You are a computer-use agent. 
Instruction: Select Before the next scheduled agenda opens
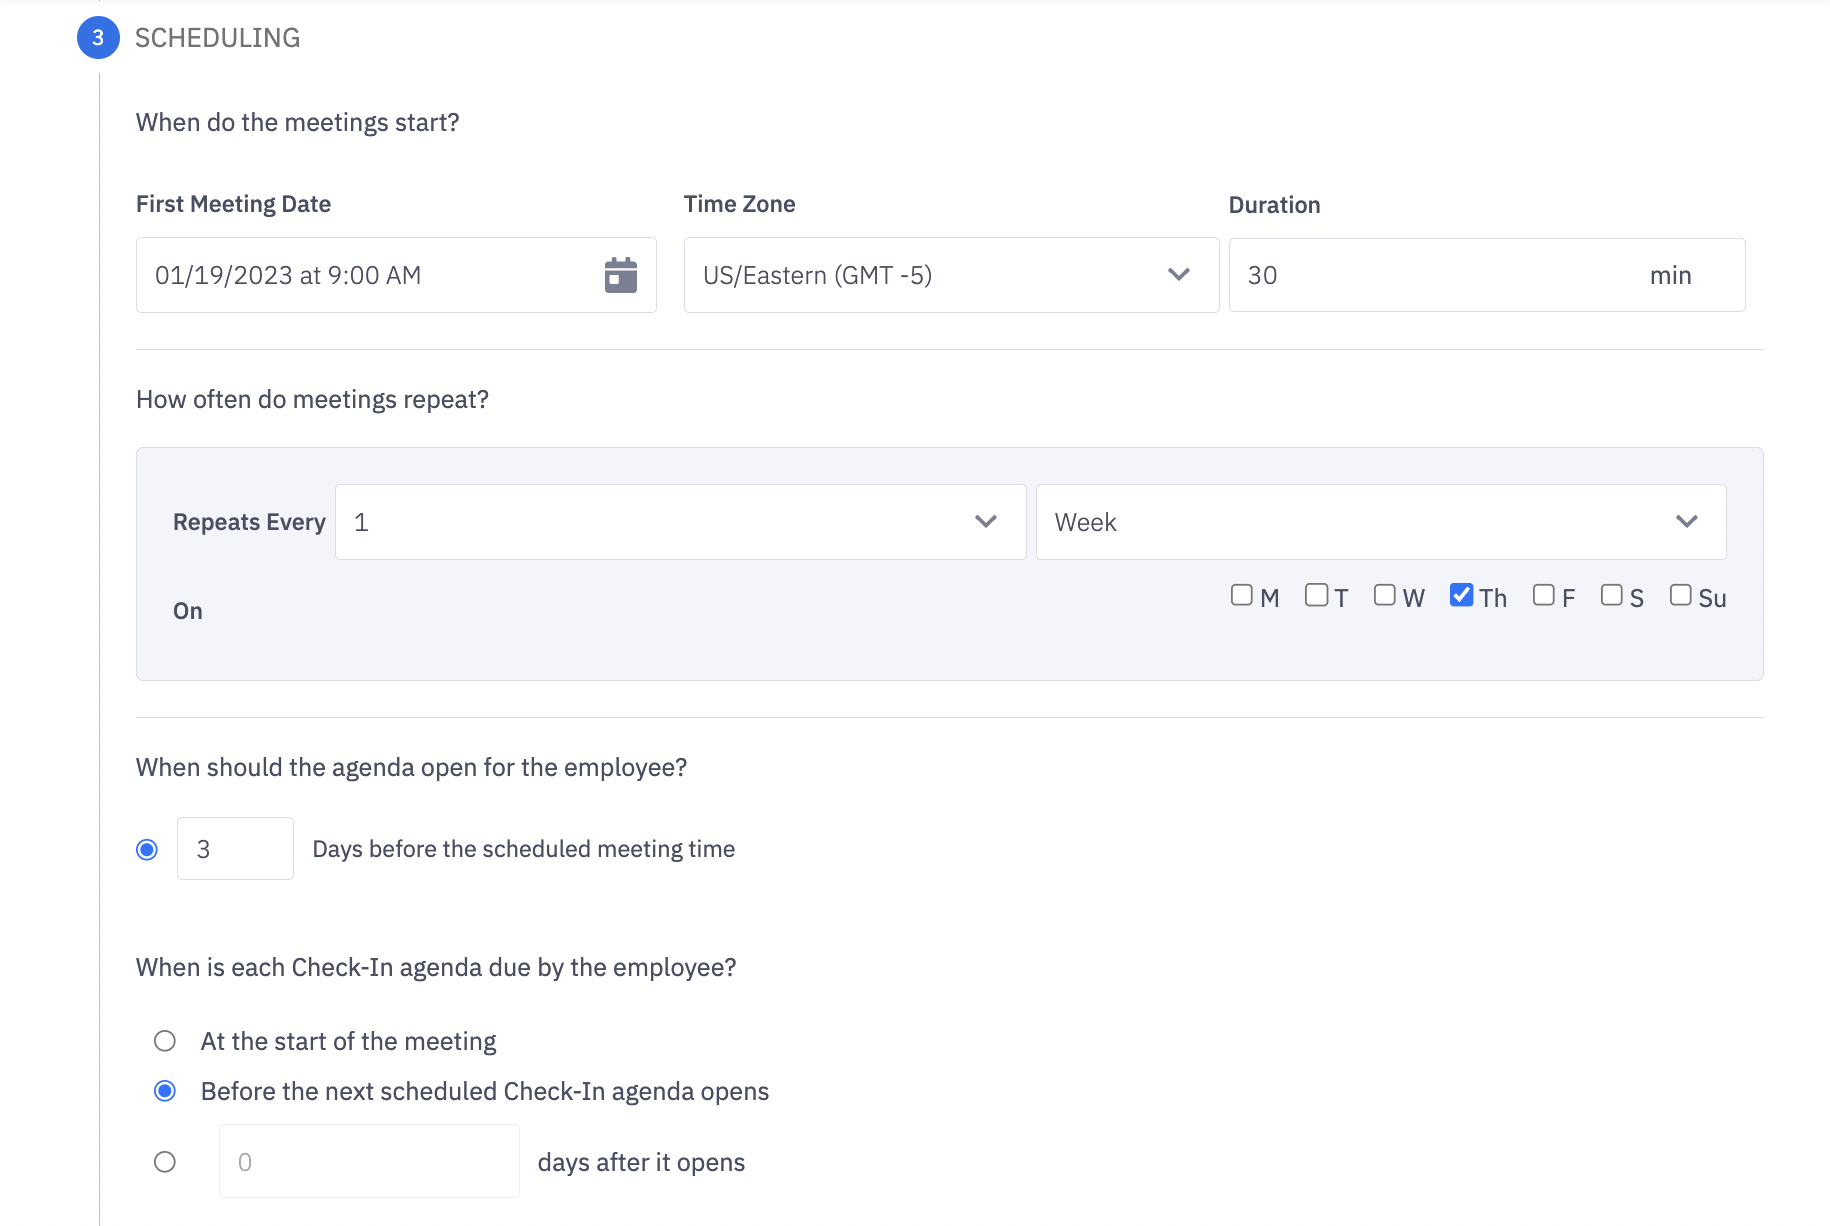(165, 1091)
